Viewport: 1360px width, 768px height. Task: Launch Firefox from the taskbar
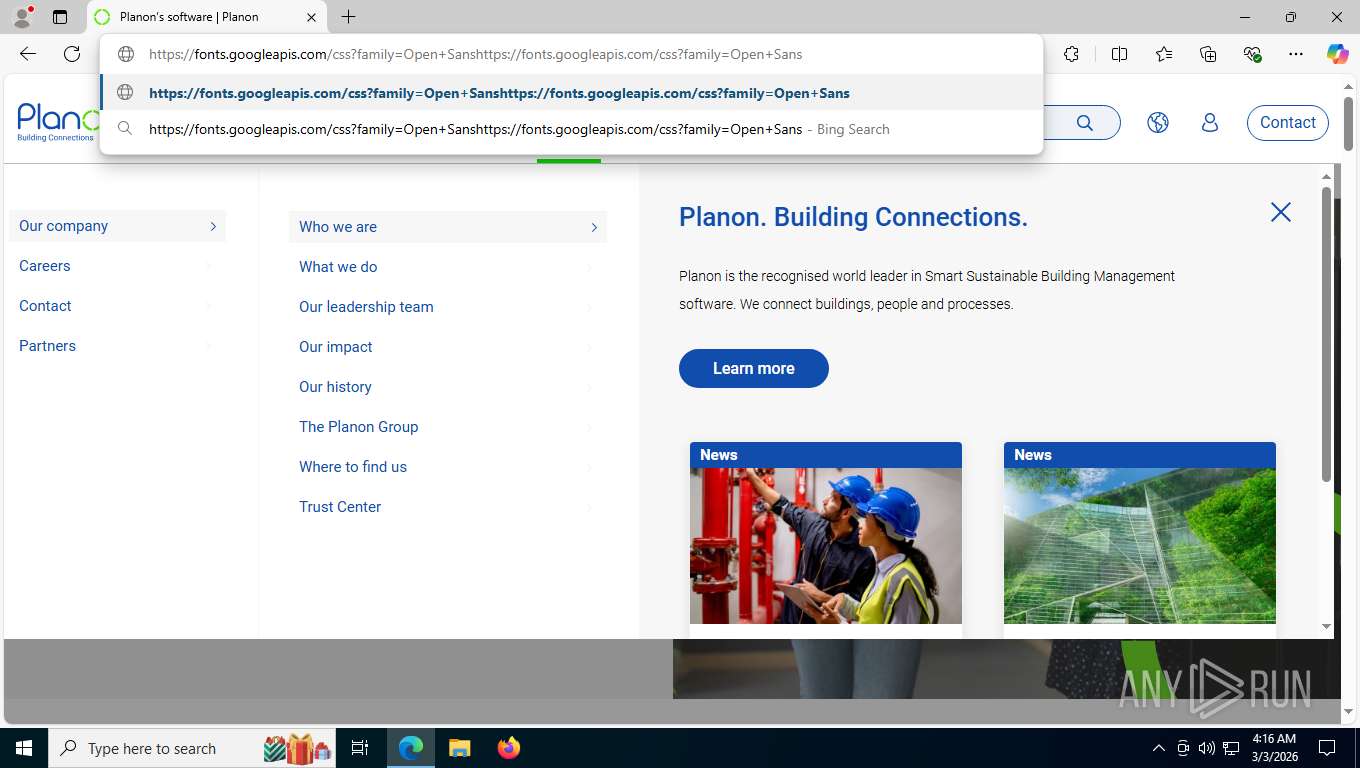coord(509,748)
